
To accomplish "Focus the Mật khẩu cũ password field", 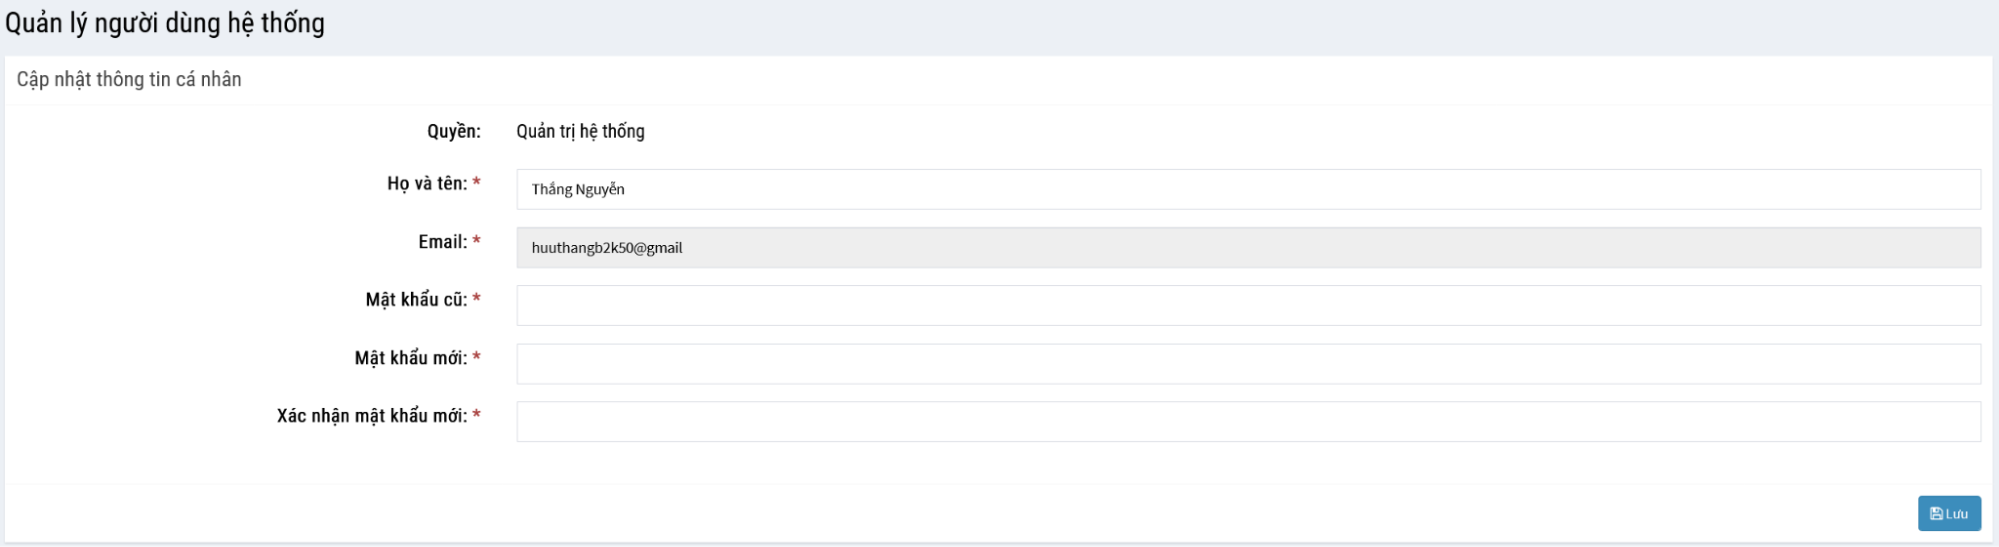I will [1247, 306].
